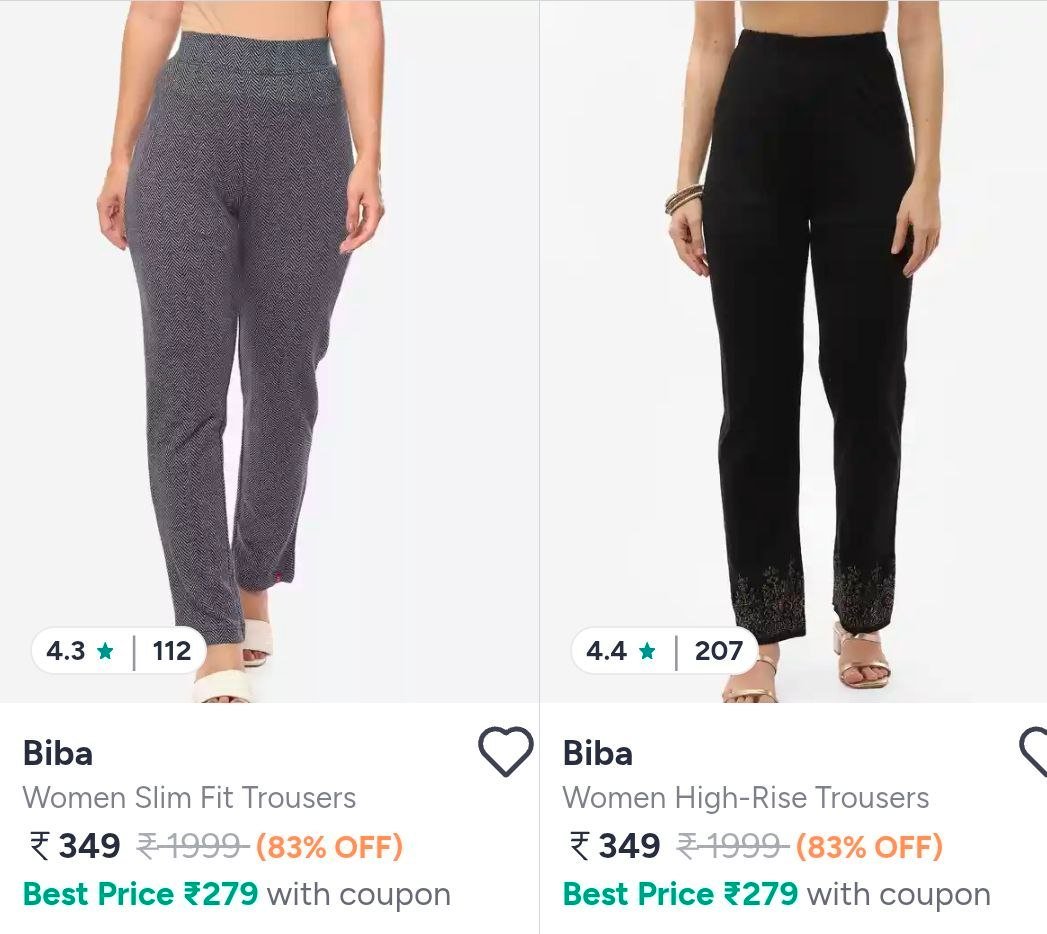Click the 112 reviews count on the left product

[171, 651]
